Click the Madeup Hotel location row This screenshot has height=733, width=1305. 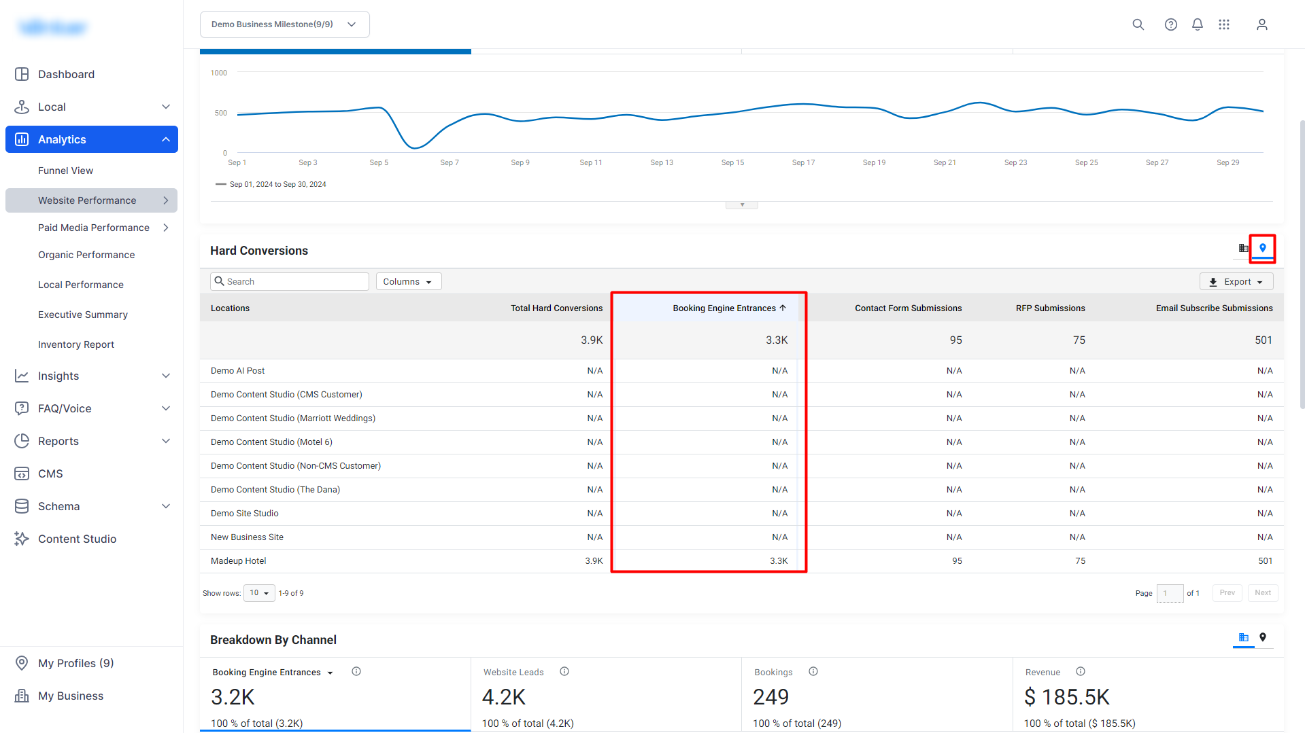click(742, 561)
